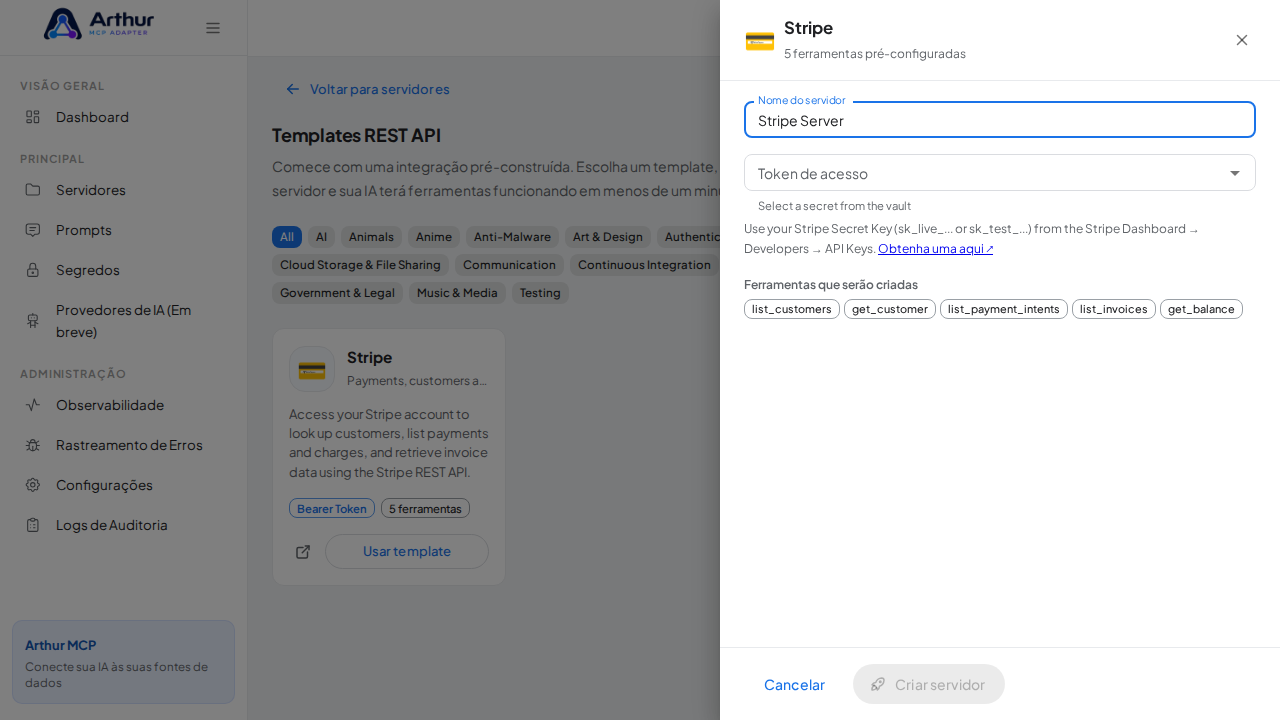Open Configurações from the sidebar
The width and height of the screenshot is (1280, 720).
click(124, 485)
